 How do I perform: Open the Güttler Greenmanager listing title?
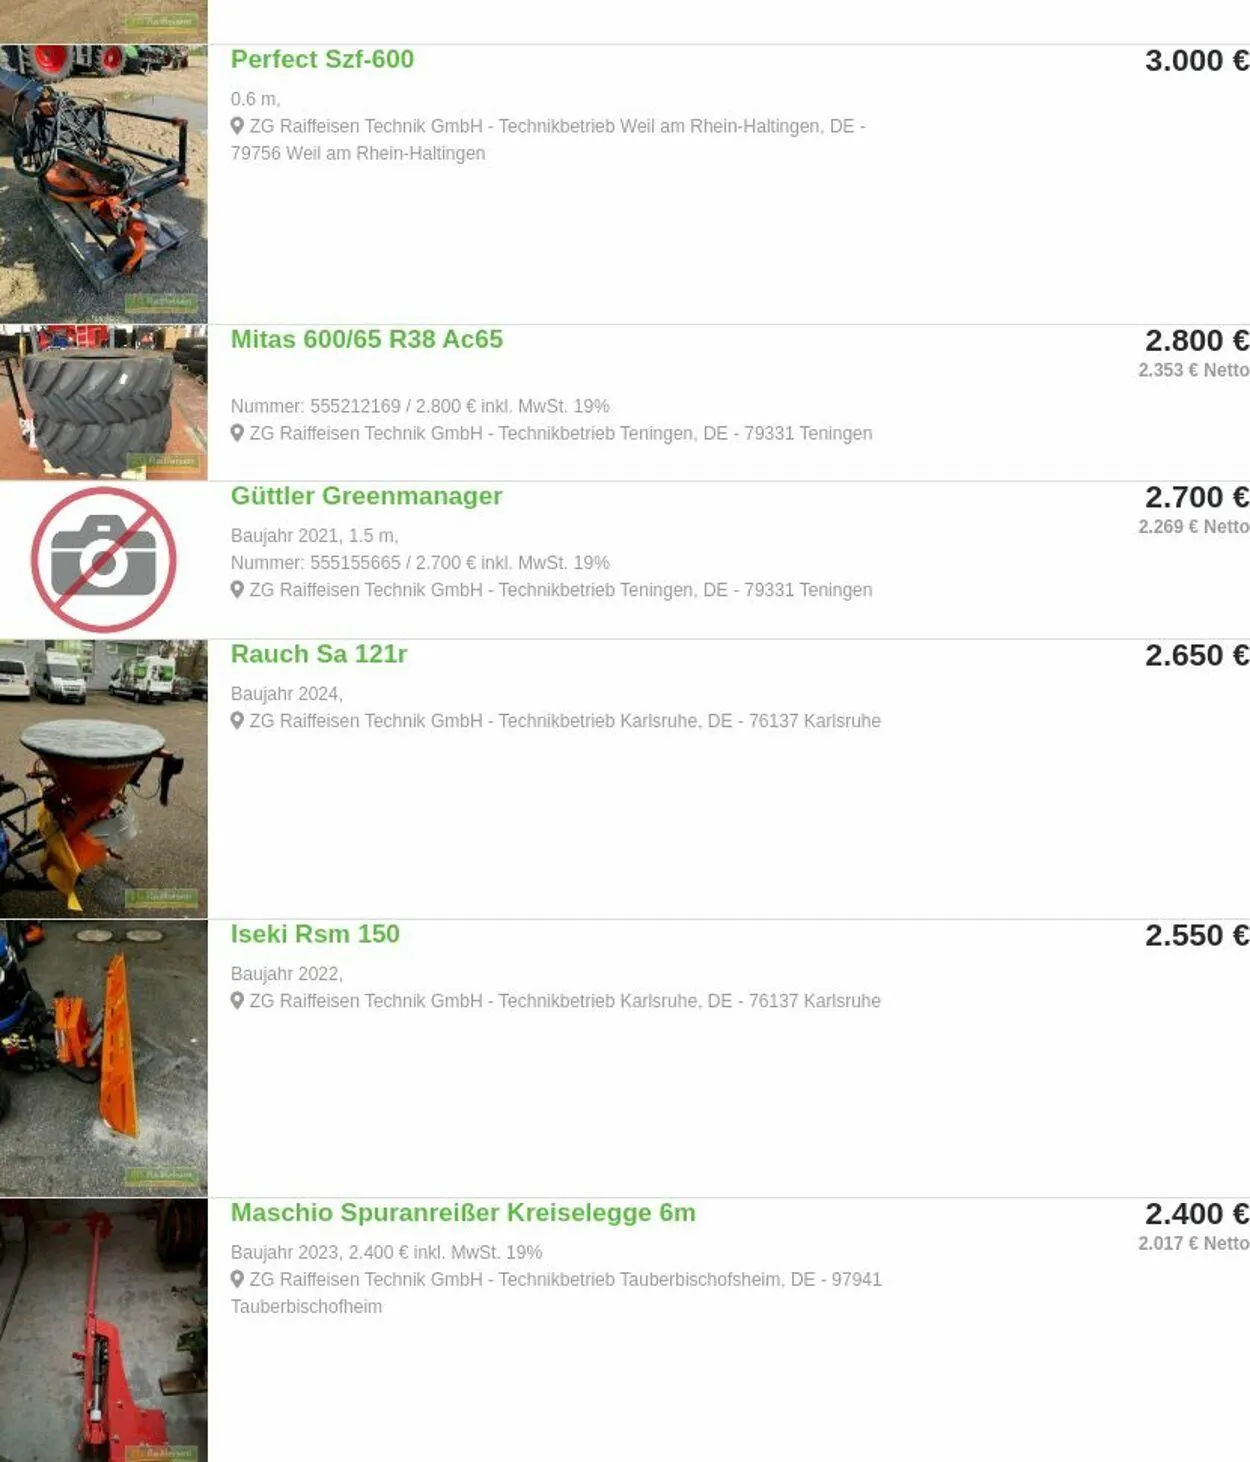pyautogui.click(x=366, y=496)
